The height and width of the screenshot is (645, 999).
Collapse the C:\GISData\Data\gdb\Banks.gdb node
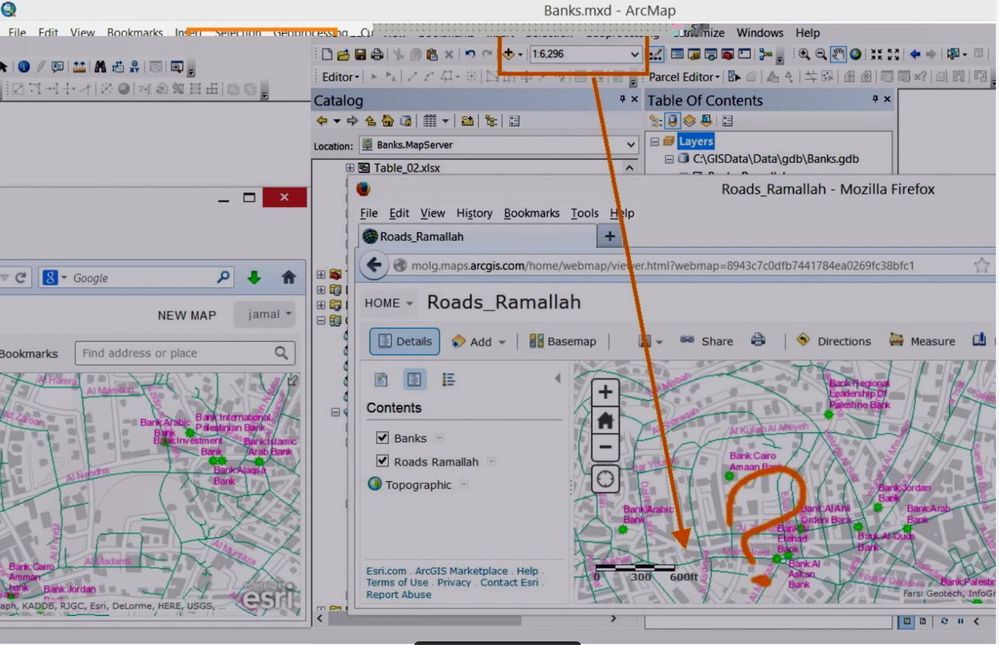pyautogui.click(x=668, y=159)
